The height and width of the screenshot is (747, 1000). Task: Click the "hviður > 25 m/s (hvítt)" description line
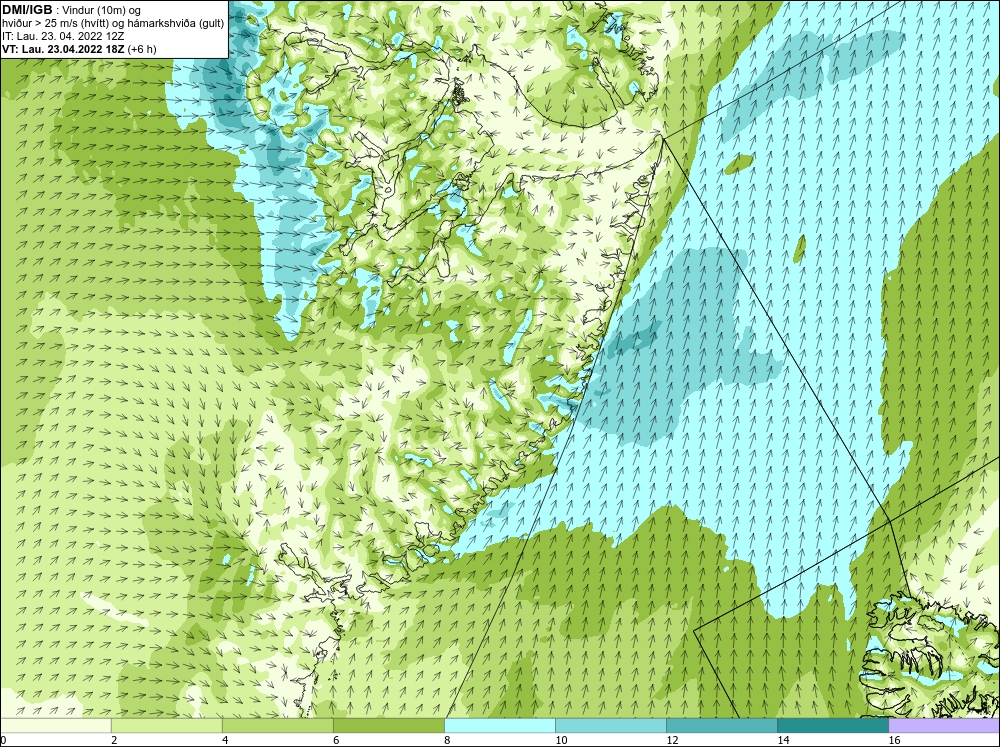click(113, 24)
